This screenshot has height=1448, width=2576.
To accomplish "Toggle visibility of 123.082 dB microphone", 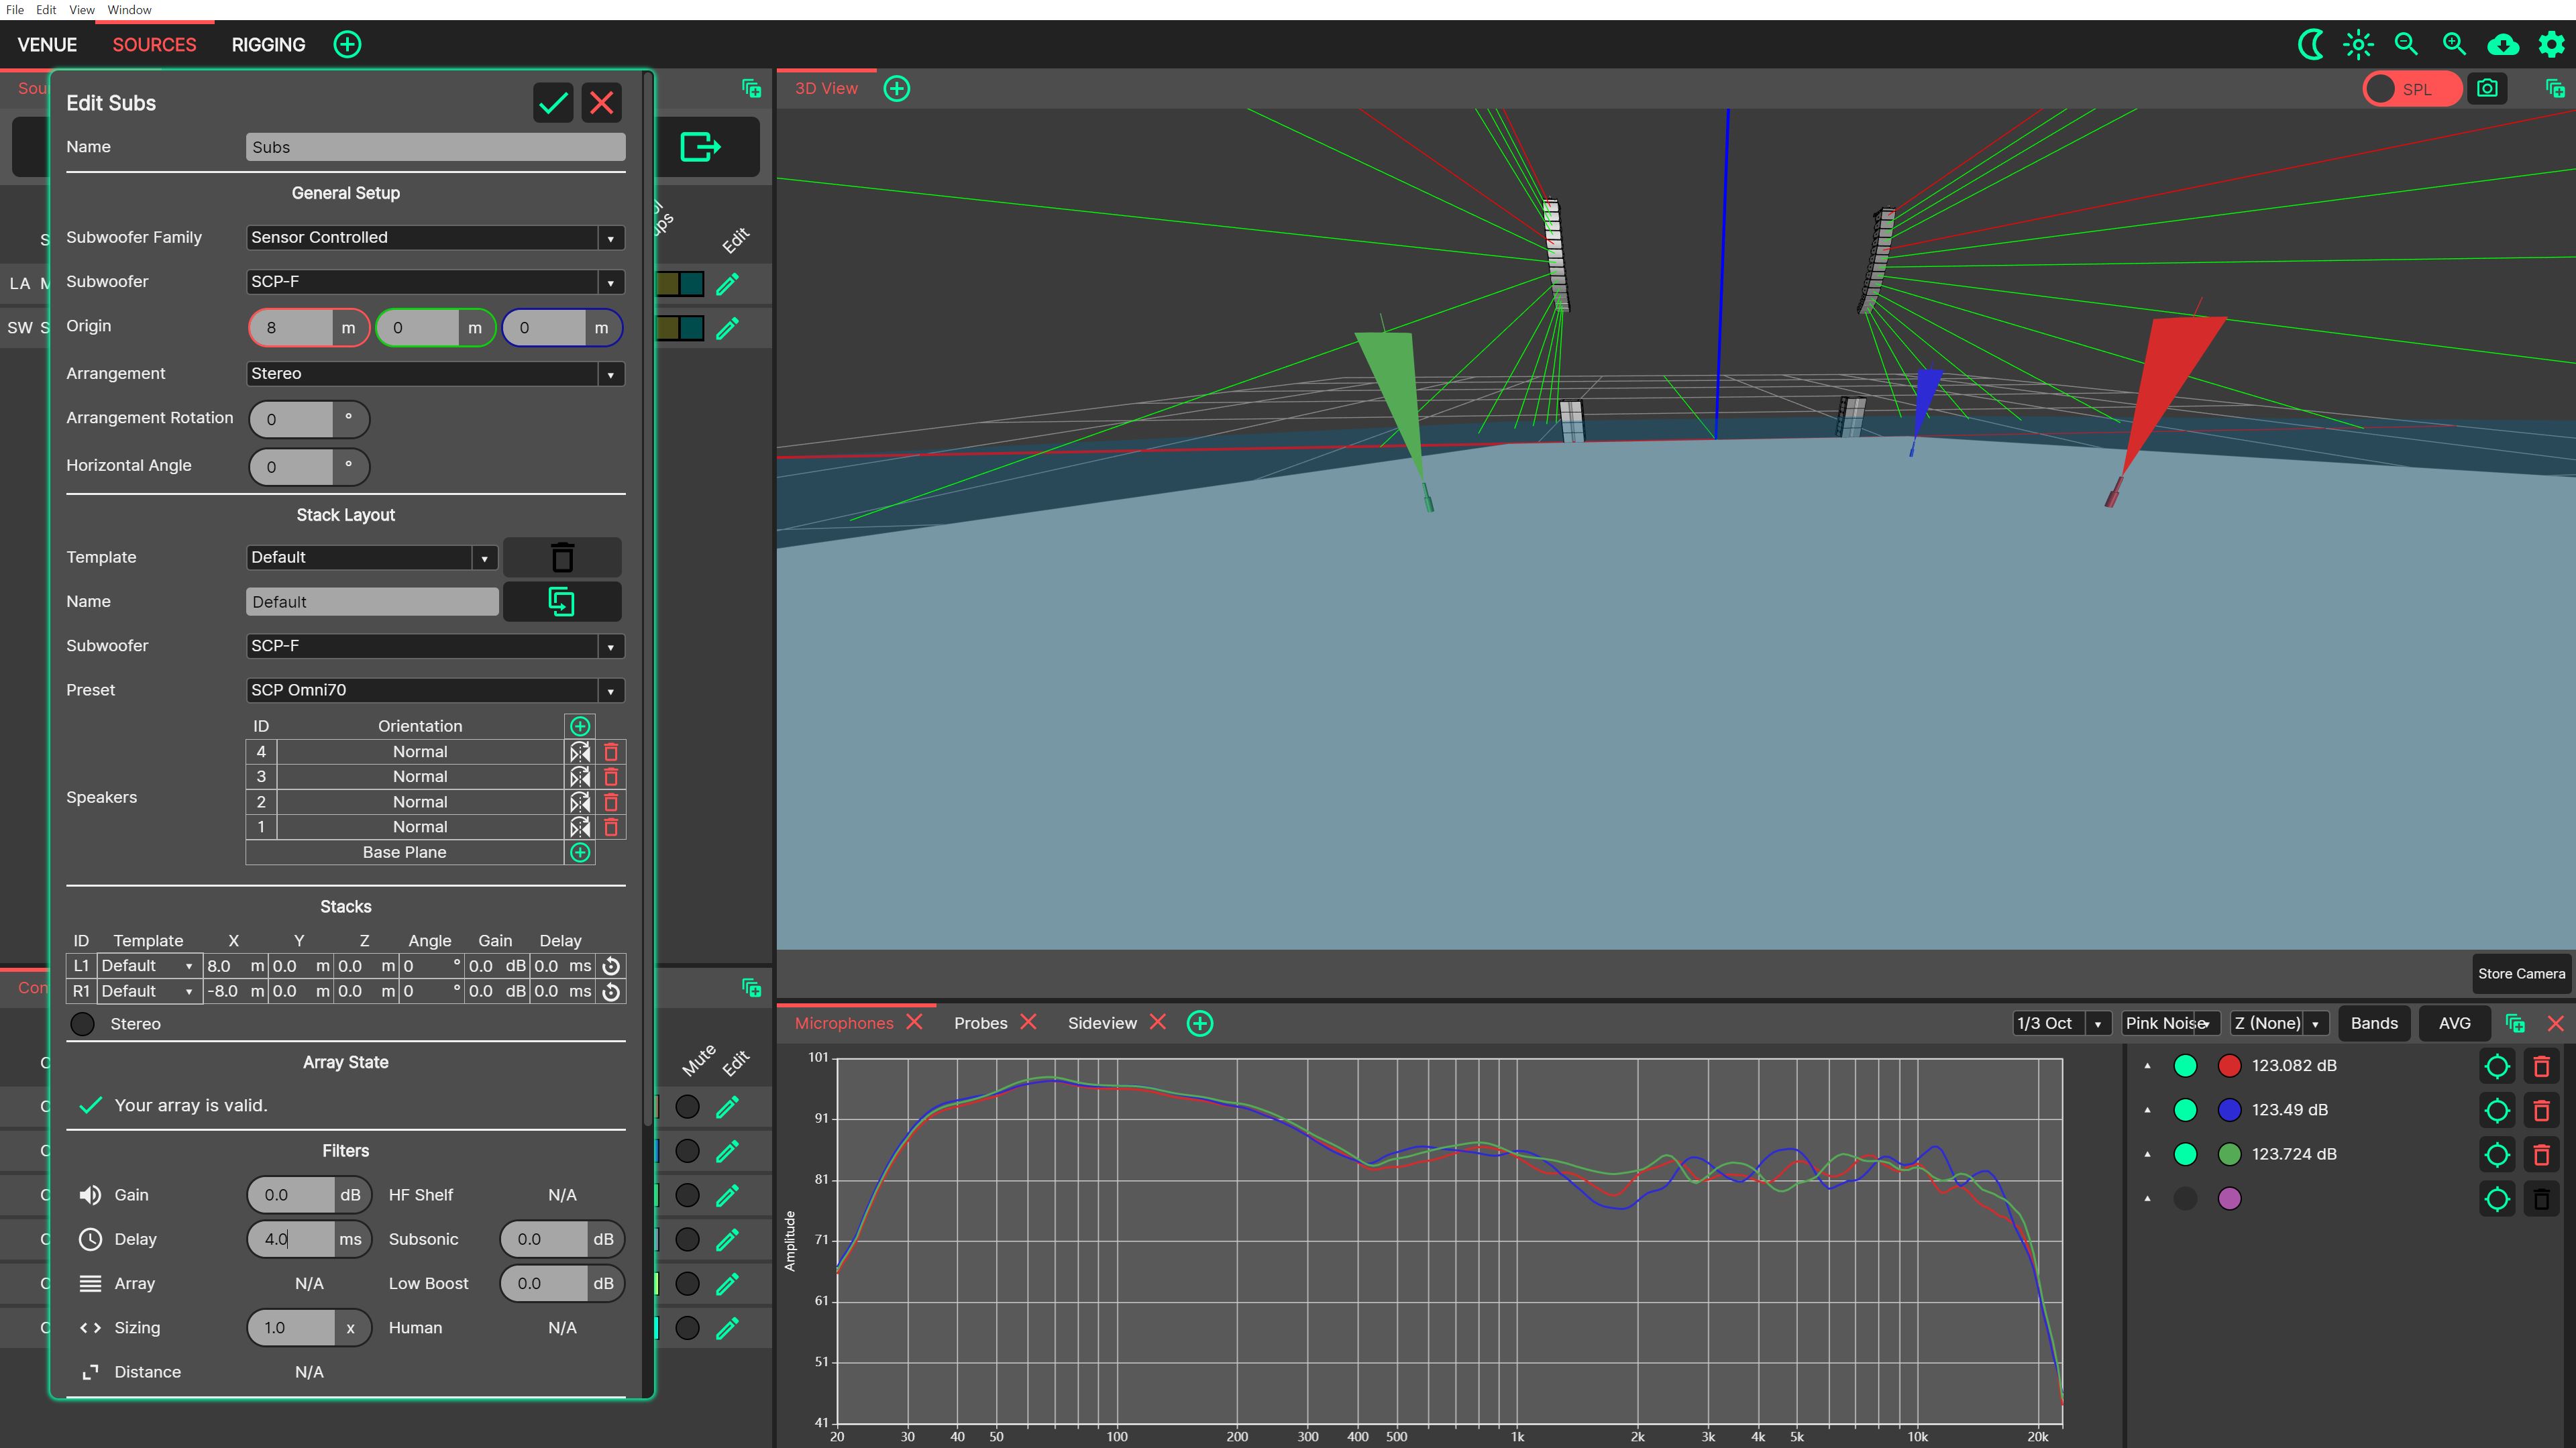I will click(2185, 1066).
